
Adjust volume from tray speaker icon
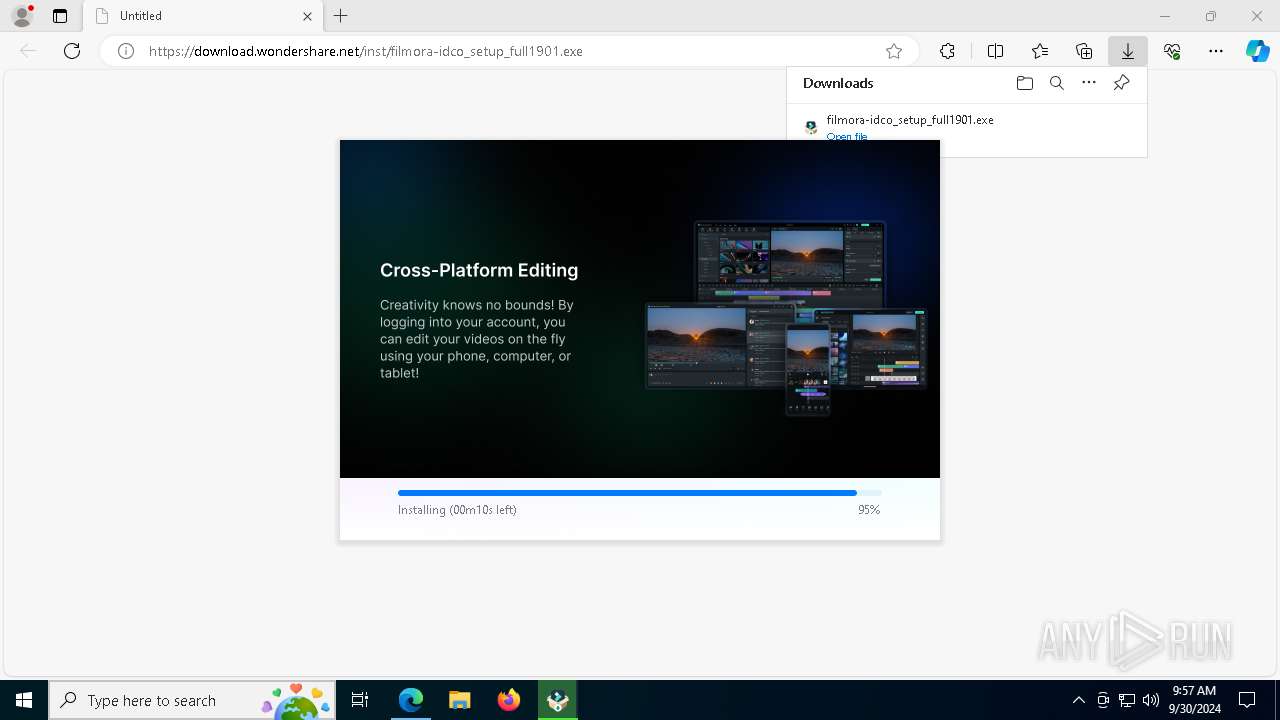(x=1151, y=700)
